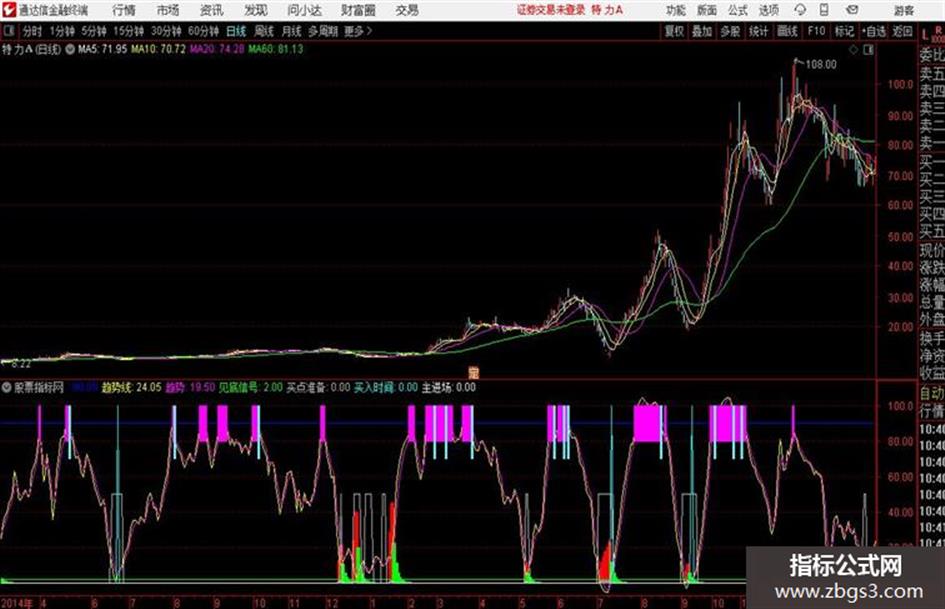The image size is (945, 609).
Task: Open the 问小达 menu
Action: pyautogui.click(x=304, y=10)
